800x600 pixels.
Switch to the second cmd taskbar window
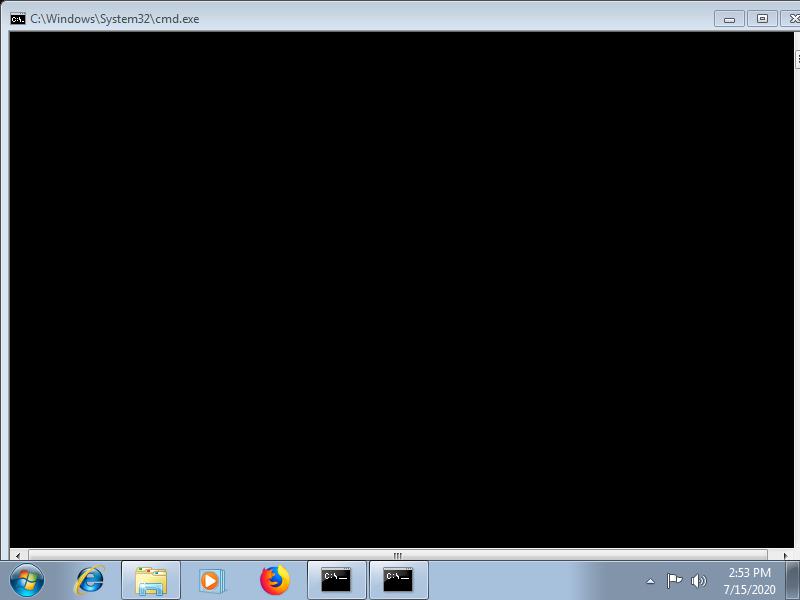[x=398, y=581]
